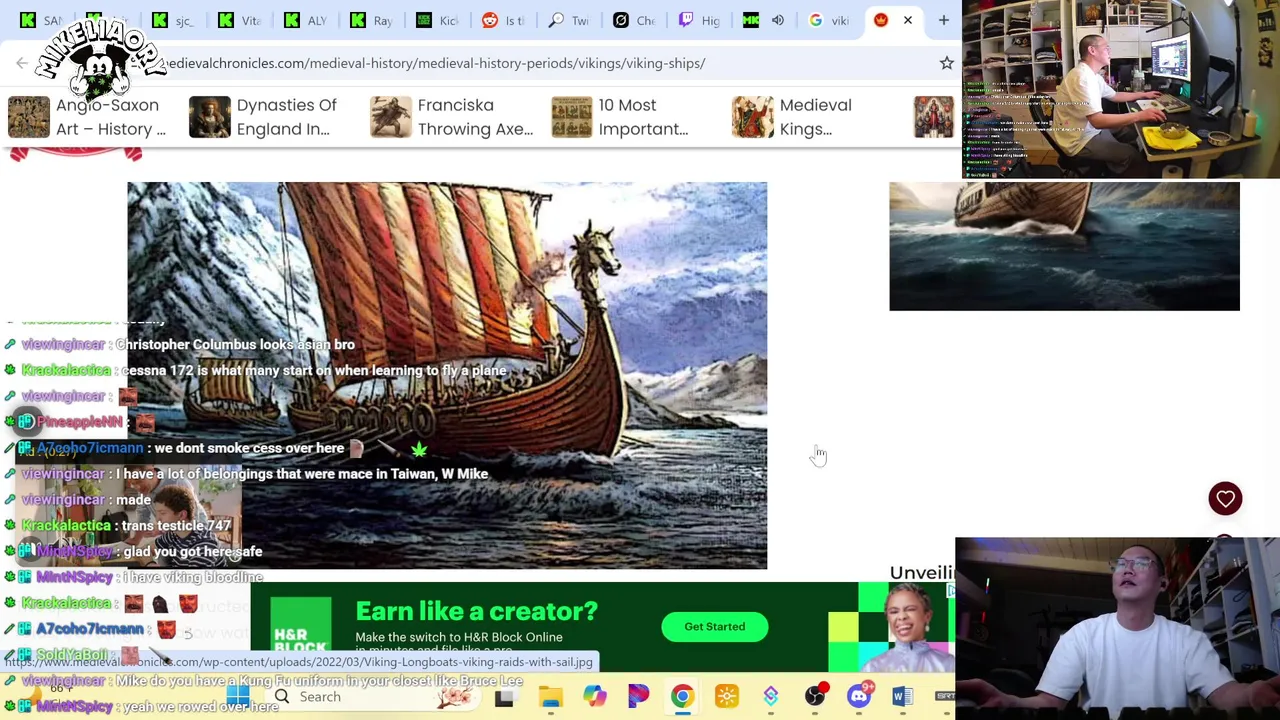Mute the audio-playing MK tab
This screenshot has height=720, width=1280.
[x=777, y=20]
